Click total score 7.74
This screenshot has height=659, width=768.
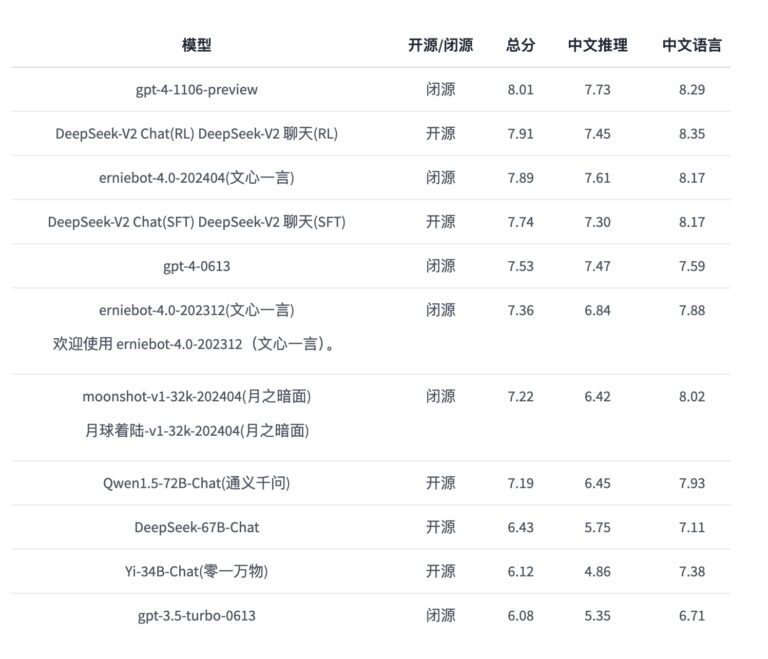520,222
